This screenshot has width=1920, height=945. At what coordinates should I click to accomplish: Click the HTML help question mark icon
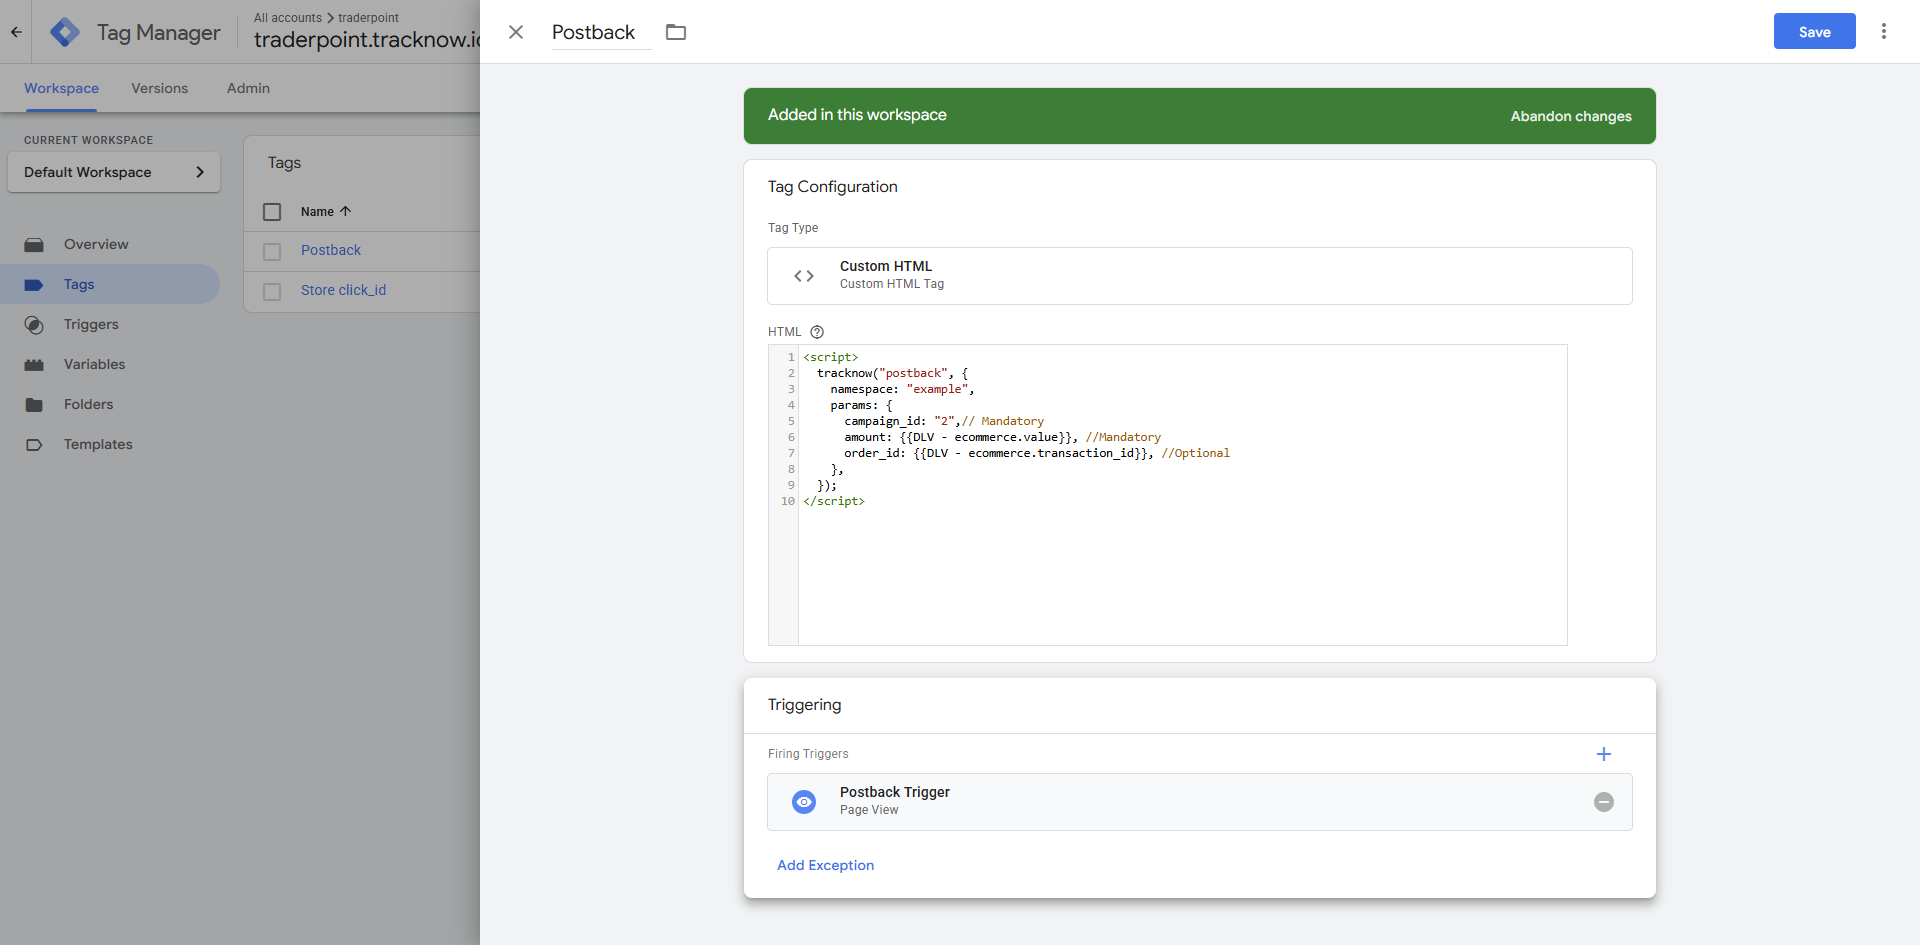817,332
